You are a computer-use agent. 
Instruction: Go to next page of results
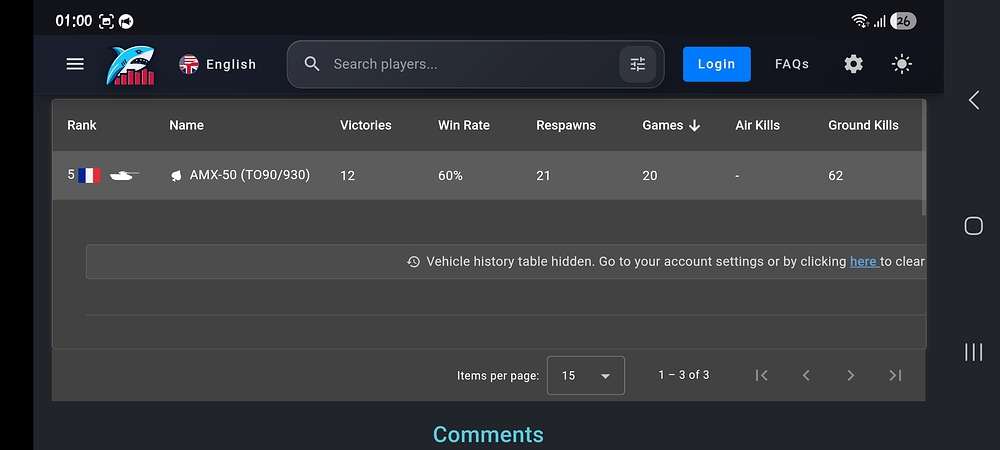pyautogui.click(x=851, y=375)
